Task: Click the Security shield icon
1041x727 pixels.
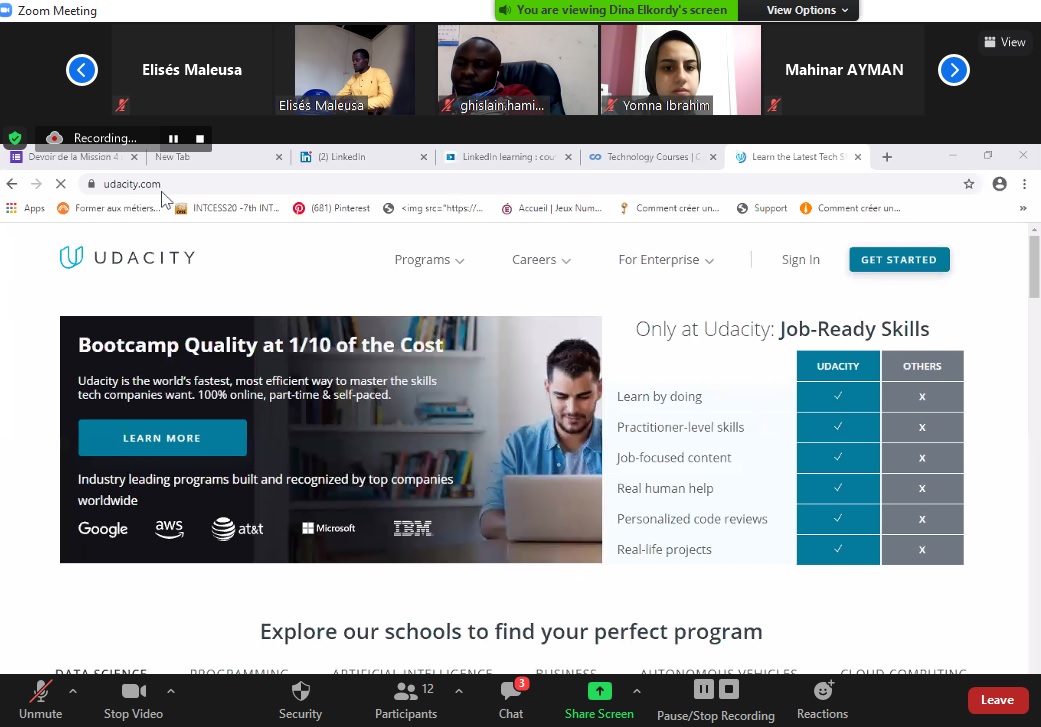Action: click(300, 691)
